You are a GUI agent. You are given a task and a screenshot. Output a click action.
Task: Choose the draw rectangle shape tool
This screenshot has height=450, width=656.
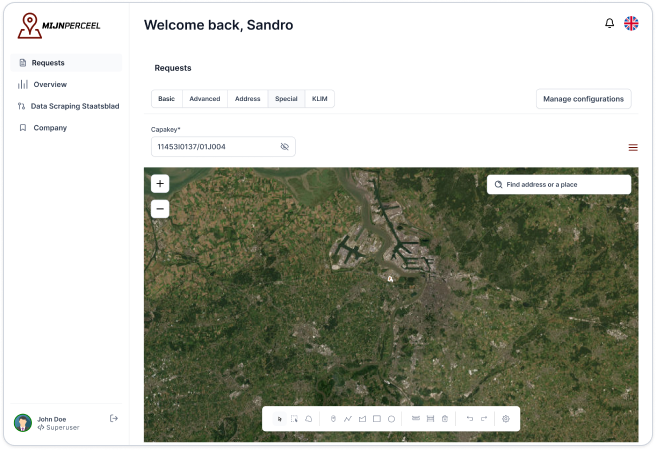[377, 419]
